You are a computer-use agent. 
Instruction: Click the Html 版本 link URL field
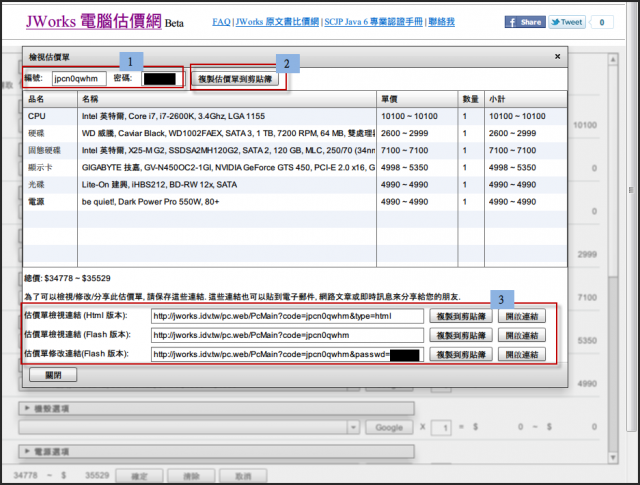287,316
